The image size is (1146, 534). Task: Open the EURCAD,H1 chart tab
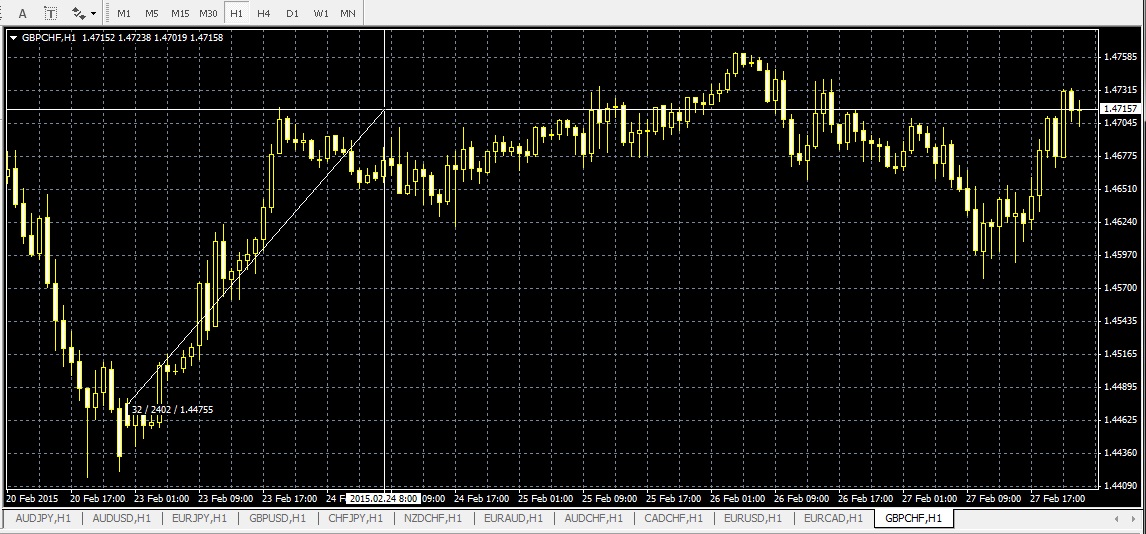833,518
